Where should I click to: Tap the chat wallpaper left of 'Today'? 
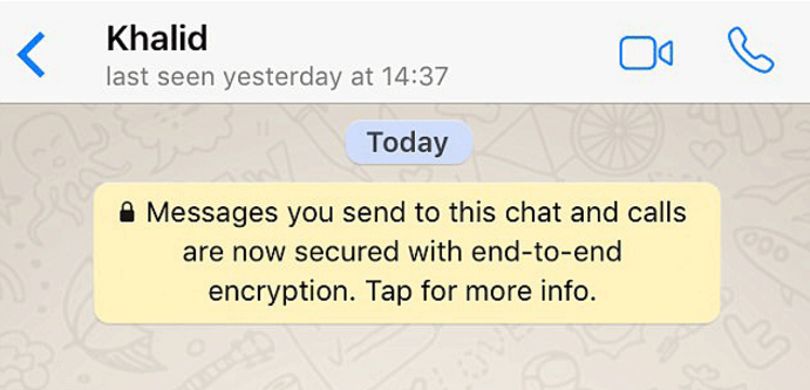(170, 143)
